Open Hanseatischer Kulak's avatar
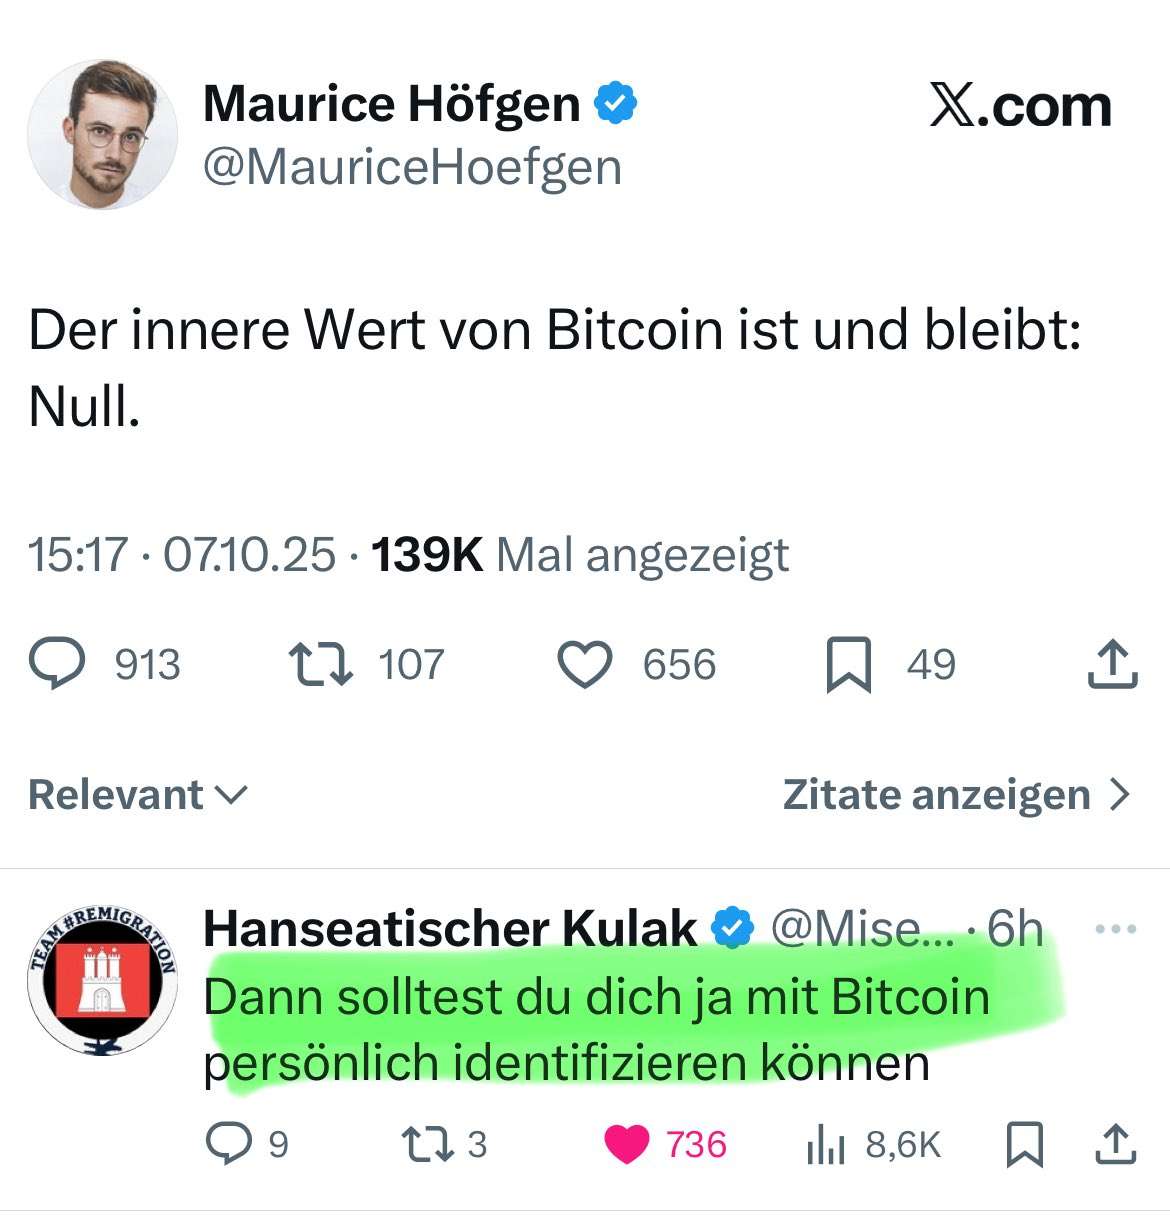 coord(102,980)
